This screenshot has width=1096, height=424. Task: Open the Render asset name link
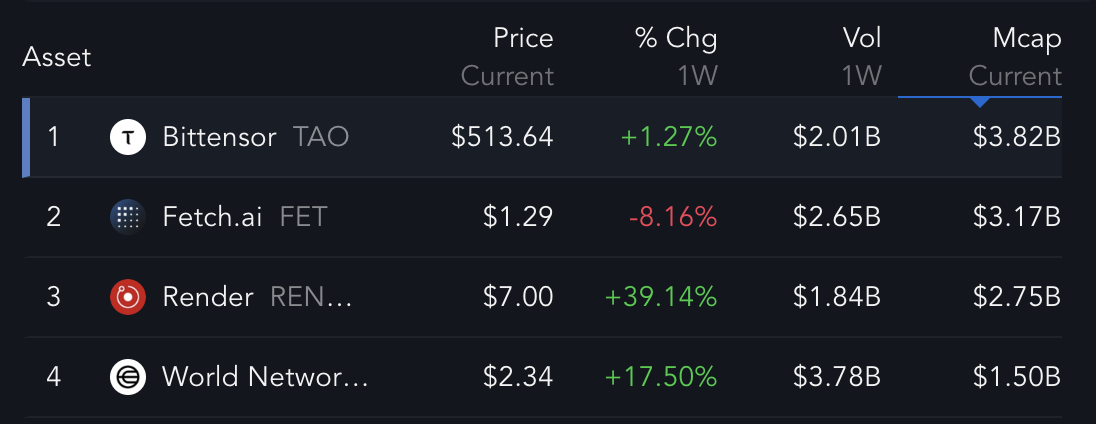[208, 297]
